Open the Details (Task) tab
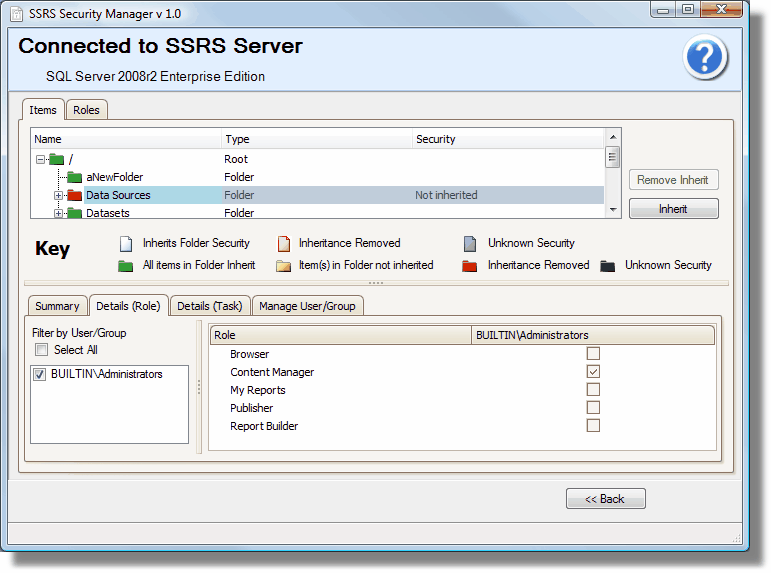771x573 pixels. (x=210, y=306)
